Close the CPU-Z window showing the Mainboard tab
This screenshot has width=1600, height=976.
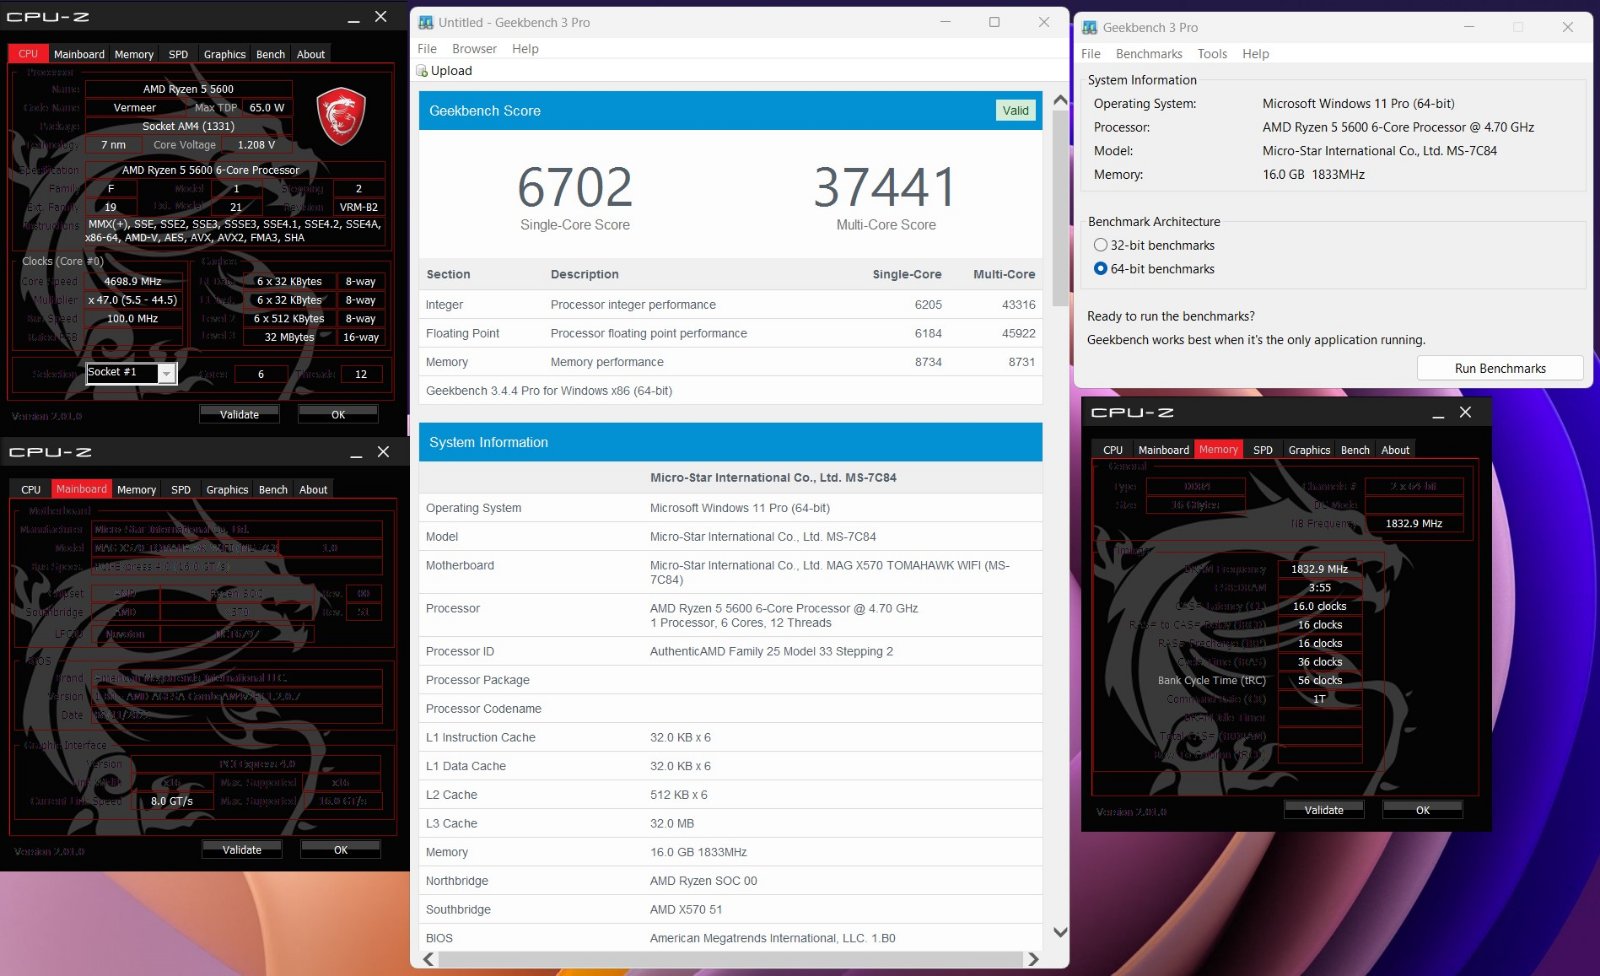(x=383, y=452)
